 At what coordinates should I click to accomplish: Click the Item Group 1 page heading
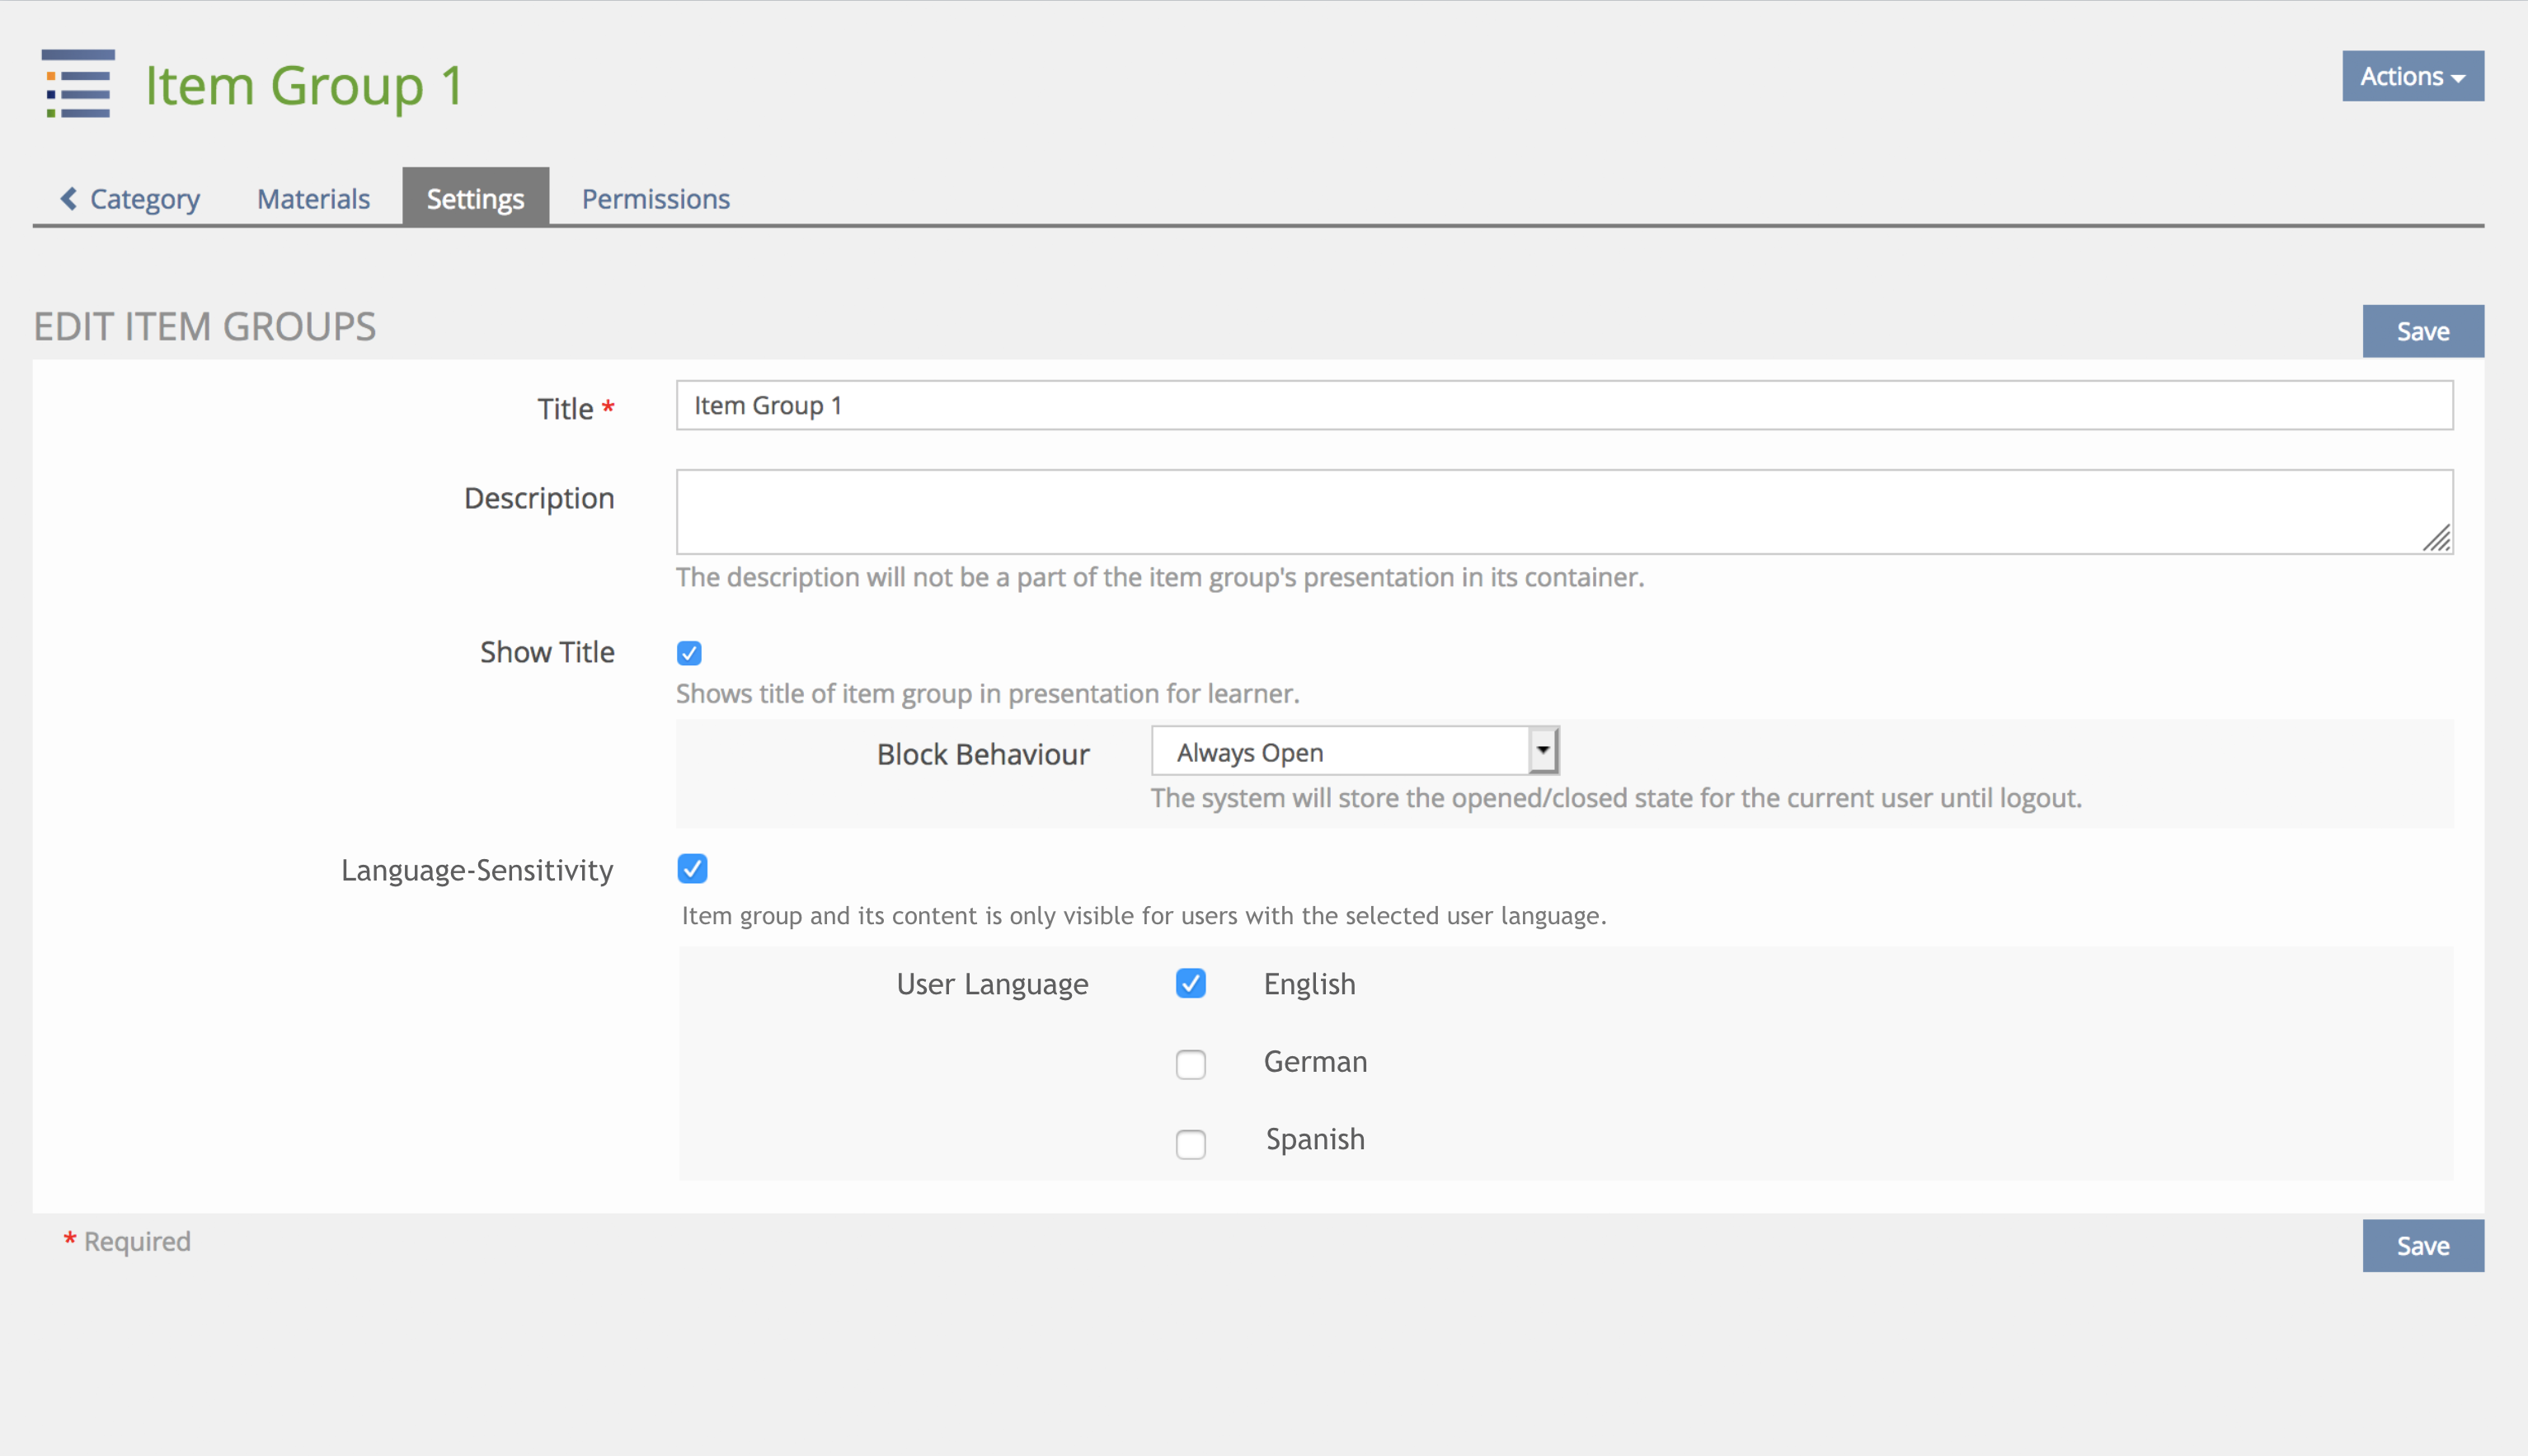click(303, 86)
